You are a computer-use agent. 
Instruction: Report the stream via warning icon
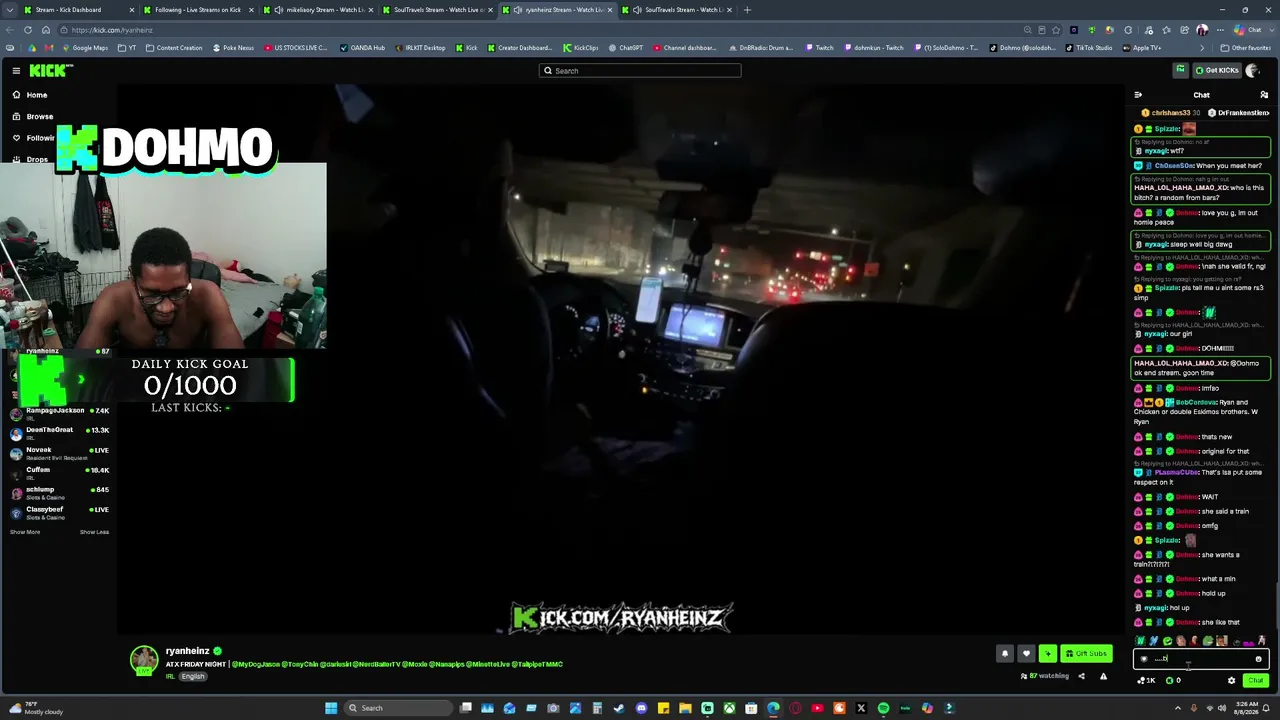1103,677
